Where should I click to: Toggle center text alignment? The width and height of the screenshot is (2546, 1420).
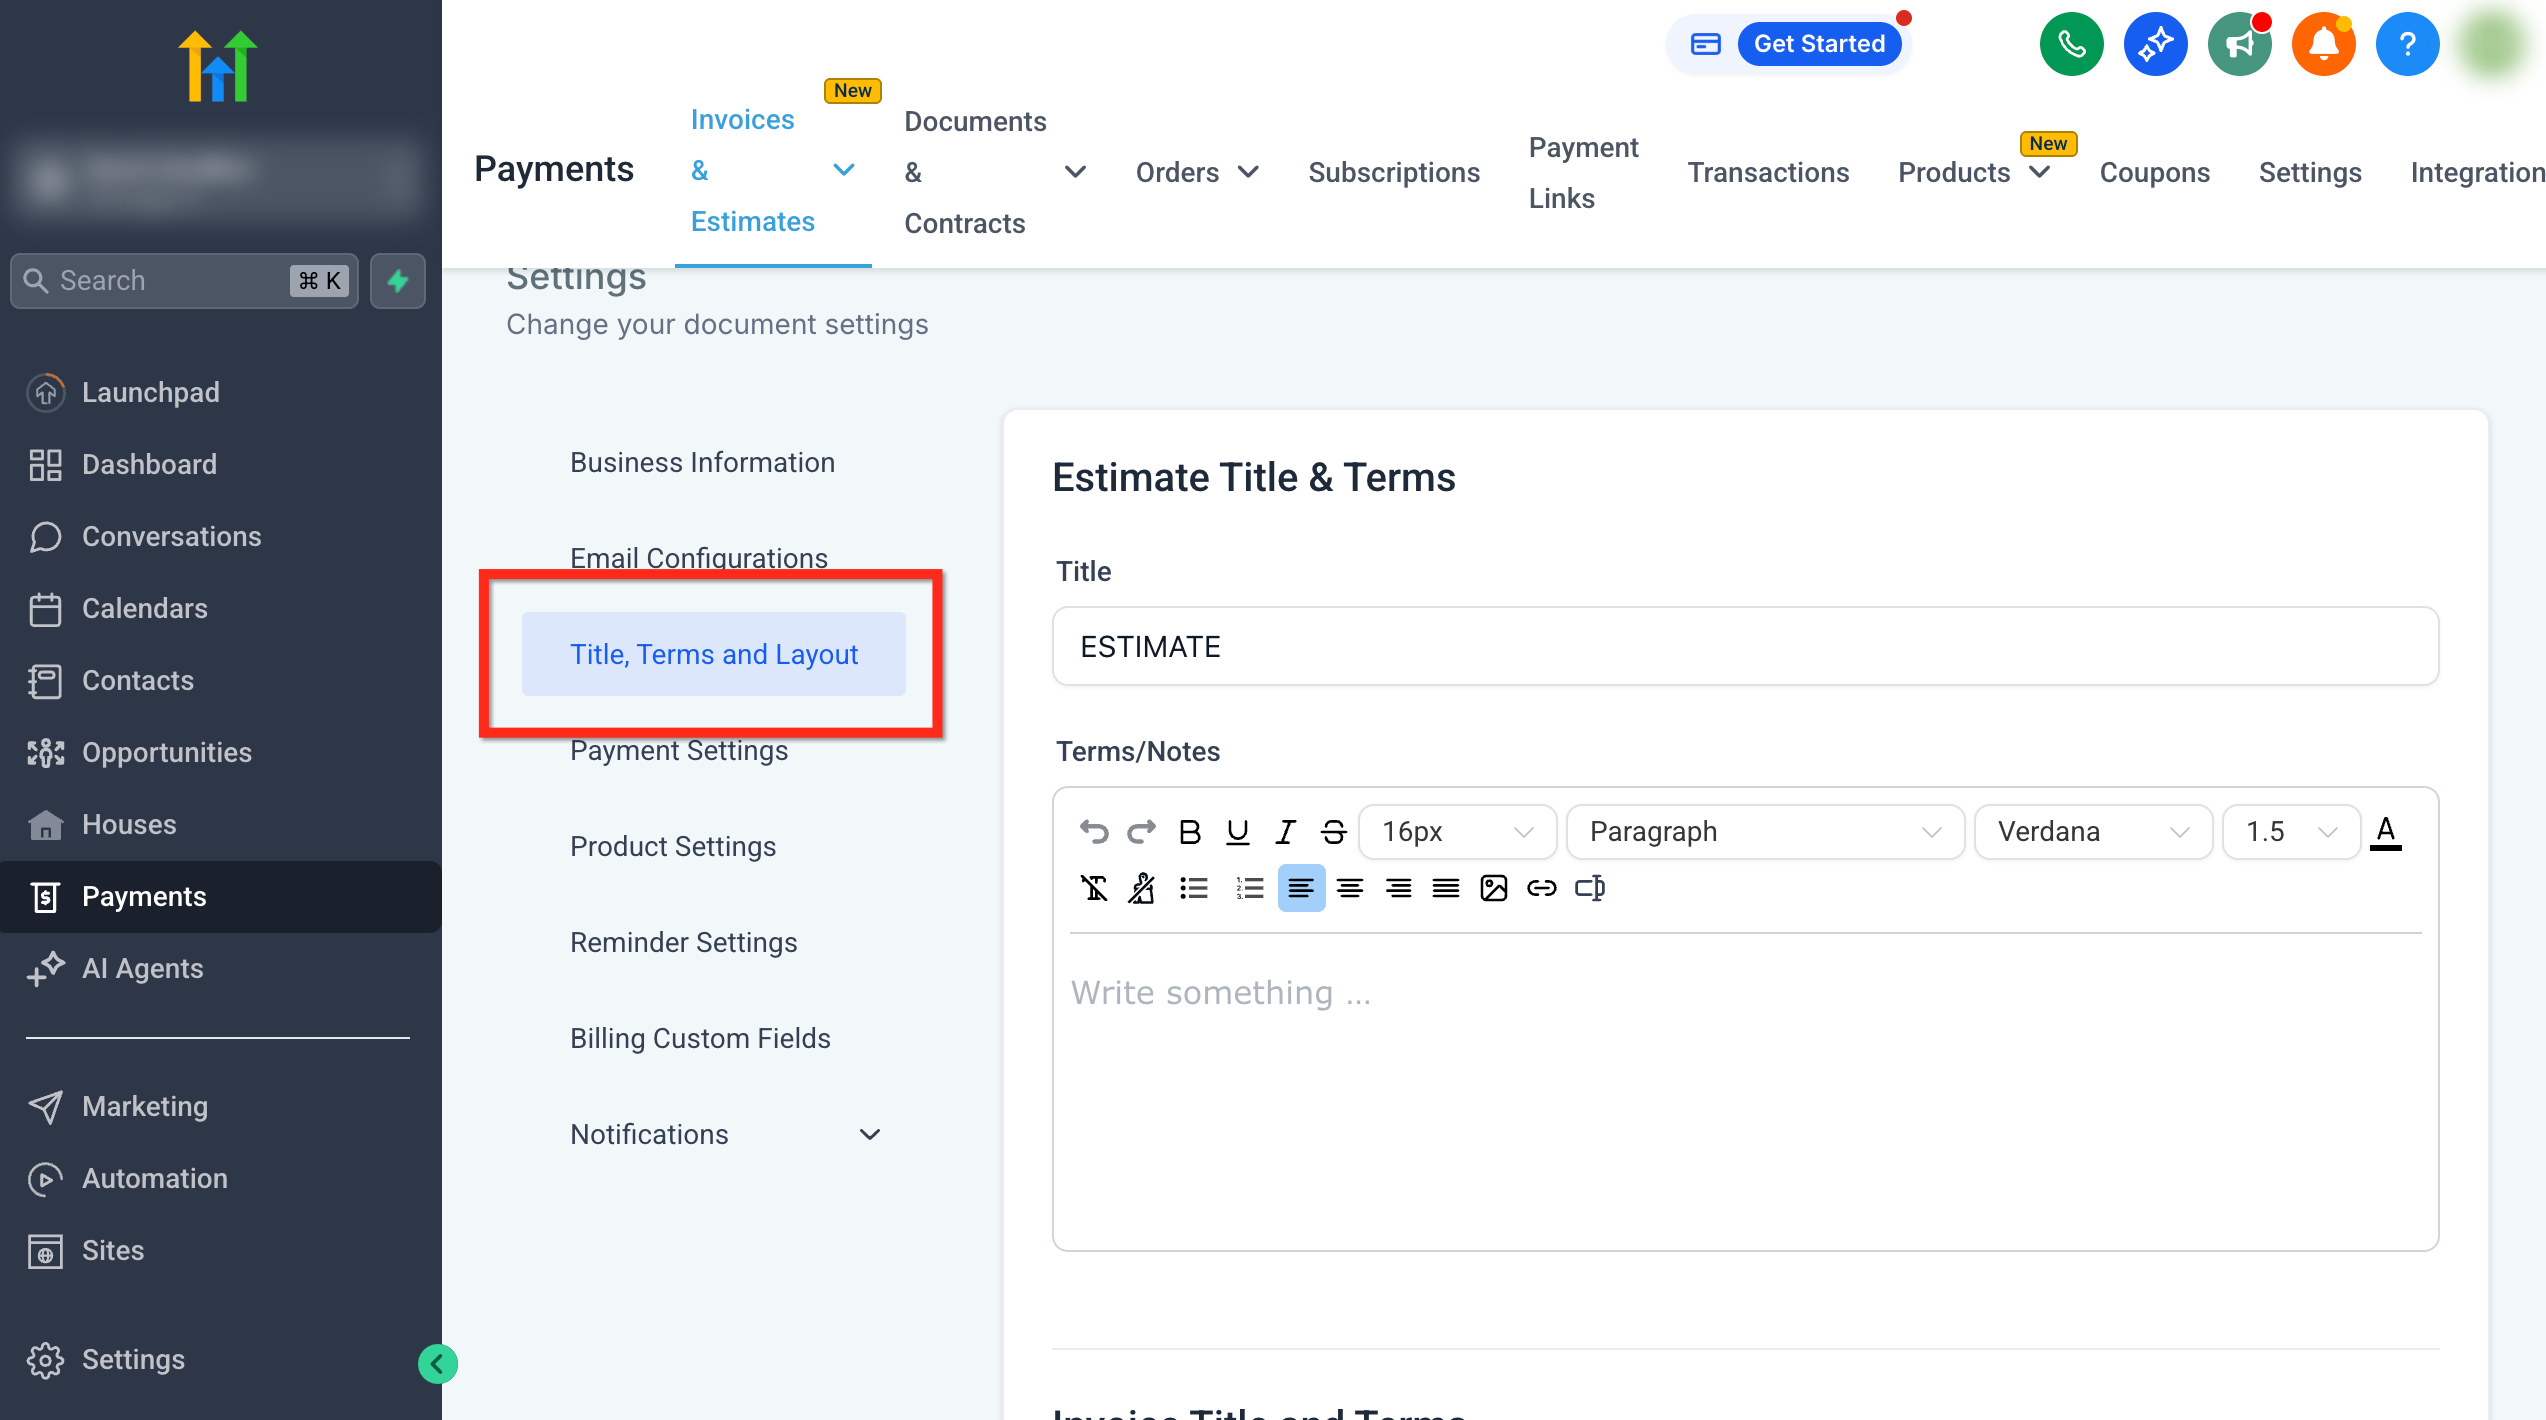1349,888
